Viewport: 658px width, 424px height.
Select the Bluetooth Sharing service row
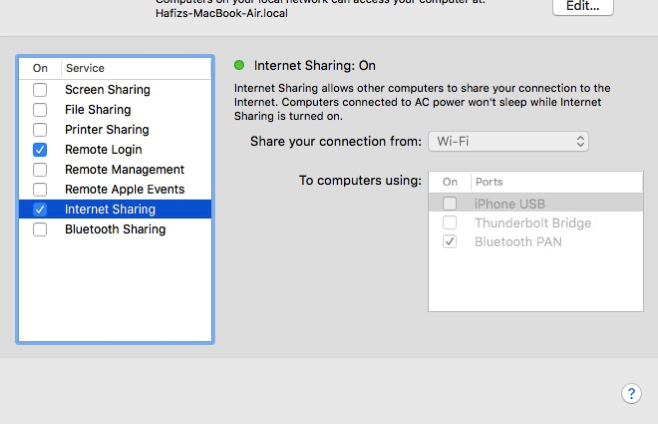pos(115,229)
